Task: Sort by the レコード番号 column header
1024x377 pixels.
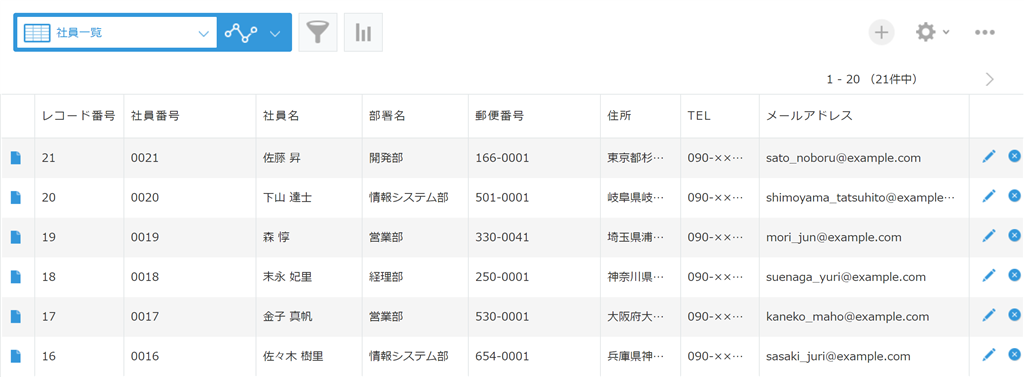Action: click(78, 116)
